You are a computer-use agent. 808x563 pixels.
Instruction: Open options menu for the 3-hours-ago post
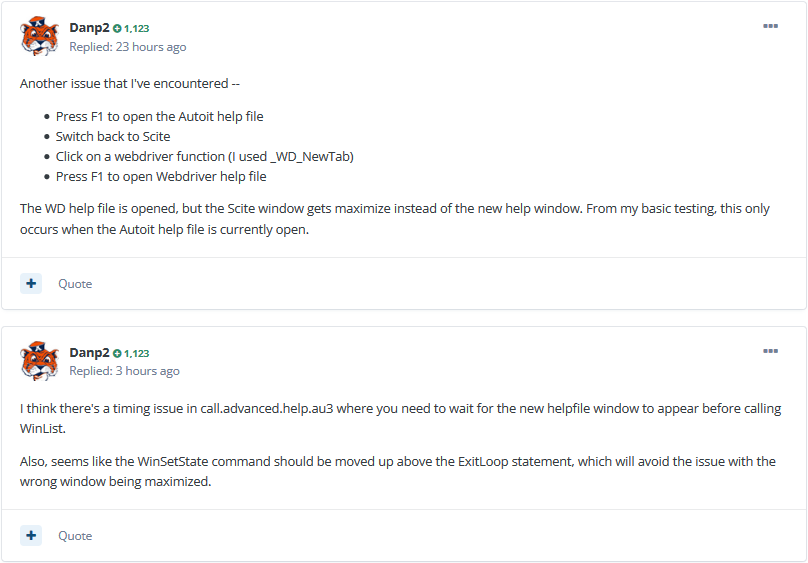(x=770, y=351)
